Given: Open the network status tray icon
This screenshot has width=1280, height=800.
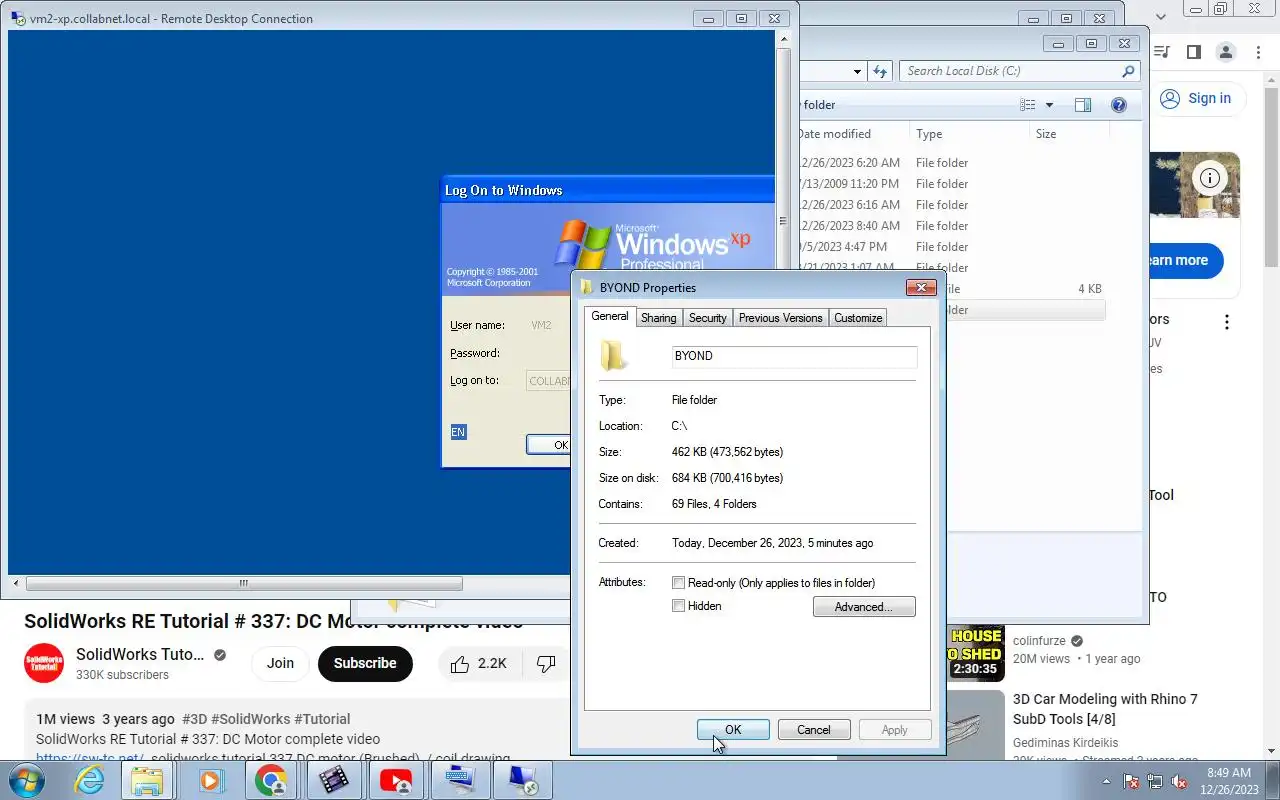Looking at the screenshot, I should [1155, 781].
